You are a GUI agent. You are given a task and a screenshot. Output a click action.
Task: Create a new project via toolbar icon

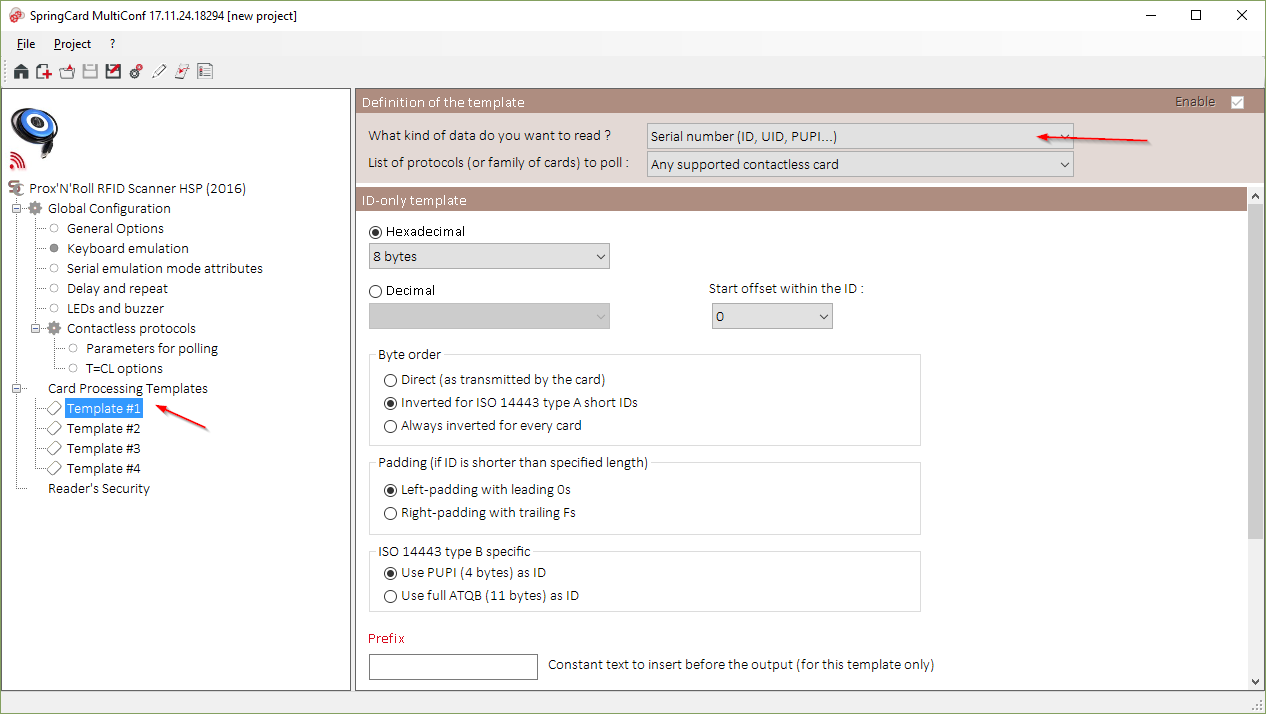(44, 71)
